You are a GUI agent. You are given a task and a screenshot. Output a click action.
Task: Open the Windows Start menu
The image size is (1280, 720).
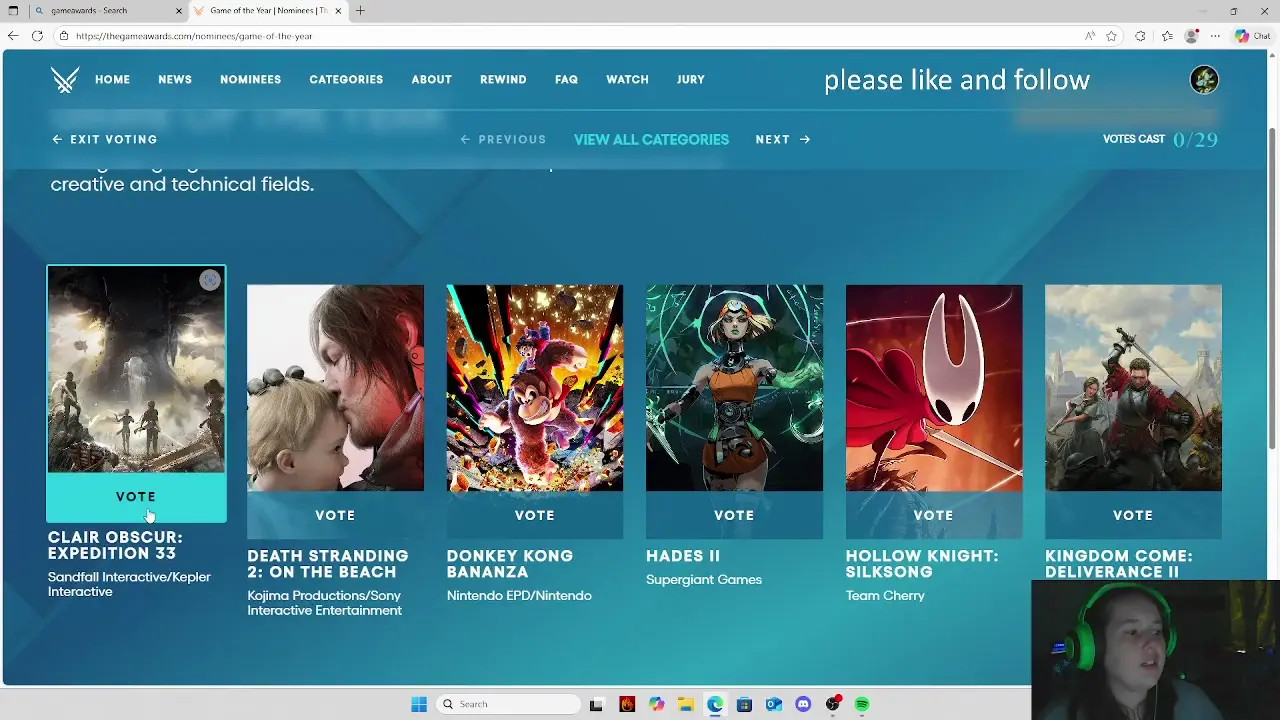point(419,704)
